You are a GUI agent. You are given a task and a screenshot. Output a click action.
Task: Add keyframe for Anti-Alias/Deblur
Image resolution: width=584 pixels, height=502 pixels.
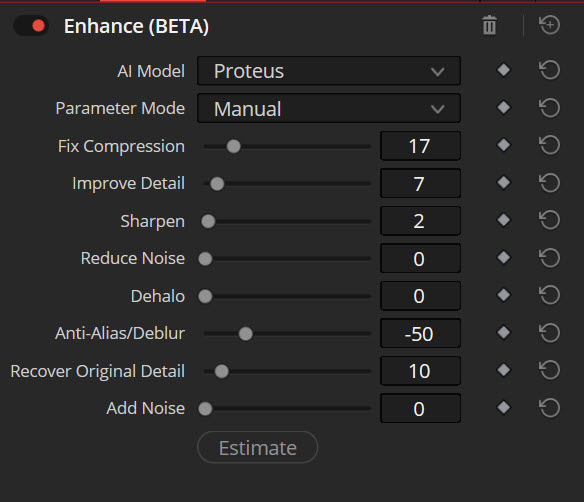pyautogui.click(x=504, y=333)
